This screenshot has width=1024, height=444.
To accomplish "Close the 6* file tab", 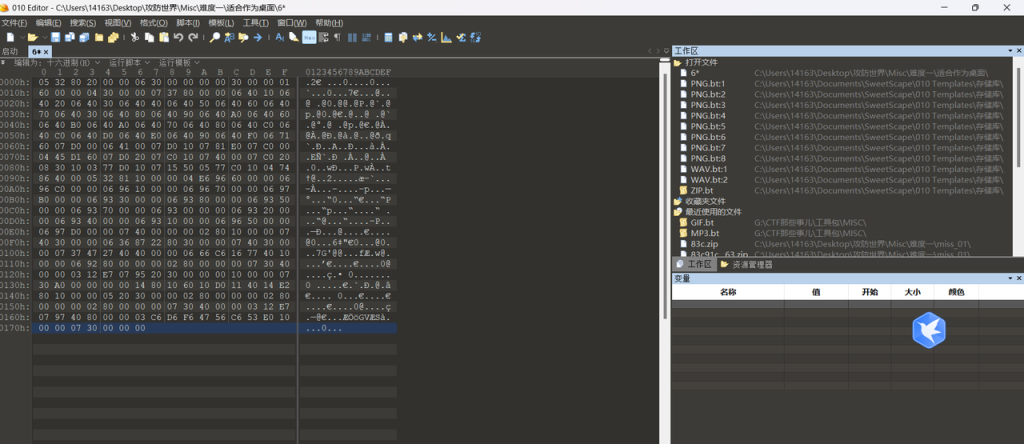I will 47,51.
